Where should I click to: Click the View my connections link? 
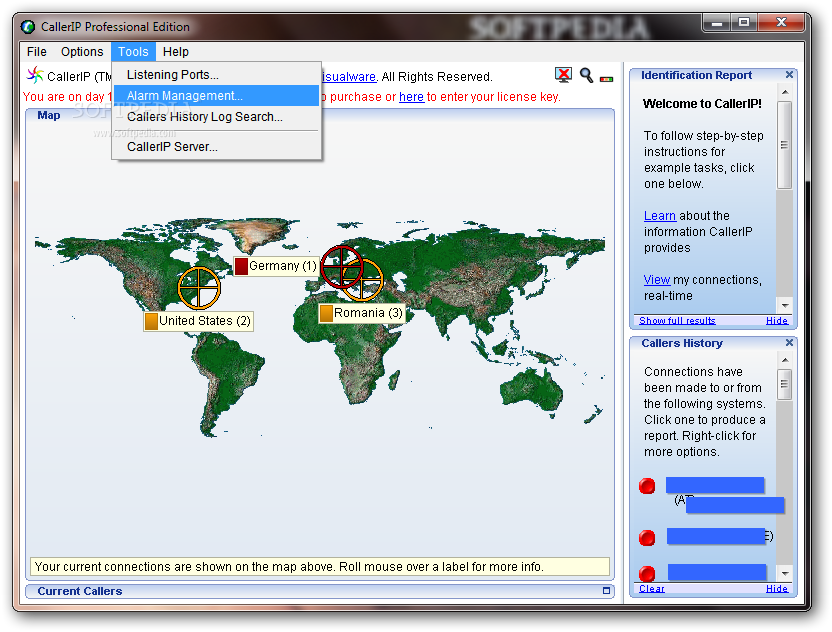[x=657, y=280]
